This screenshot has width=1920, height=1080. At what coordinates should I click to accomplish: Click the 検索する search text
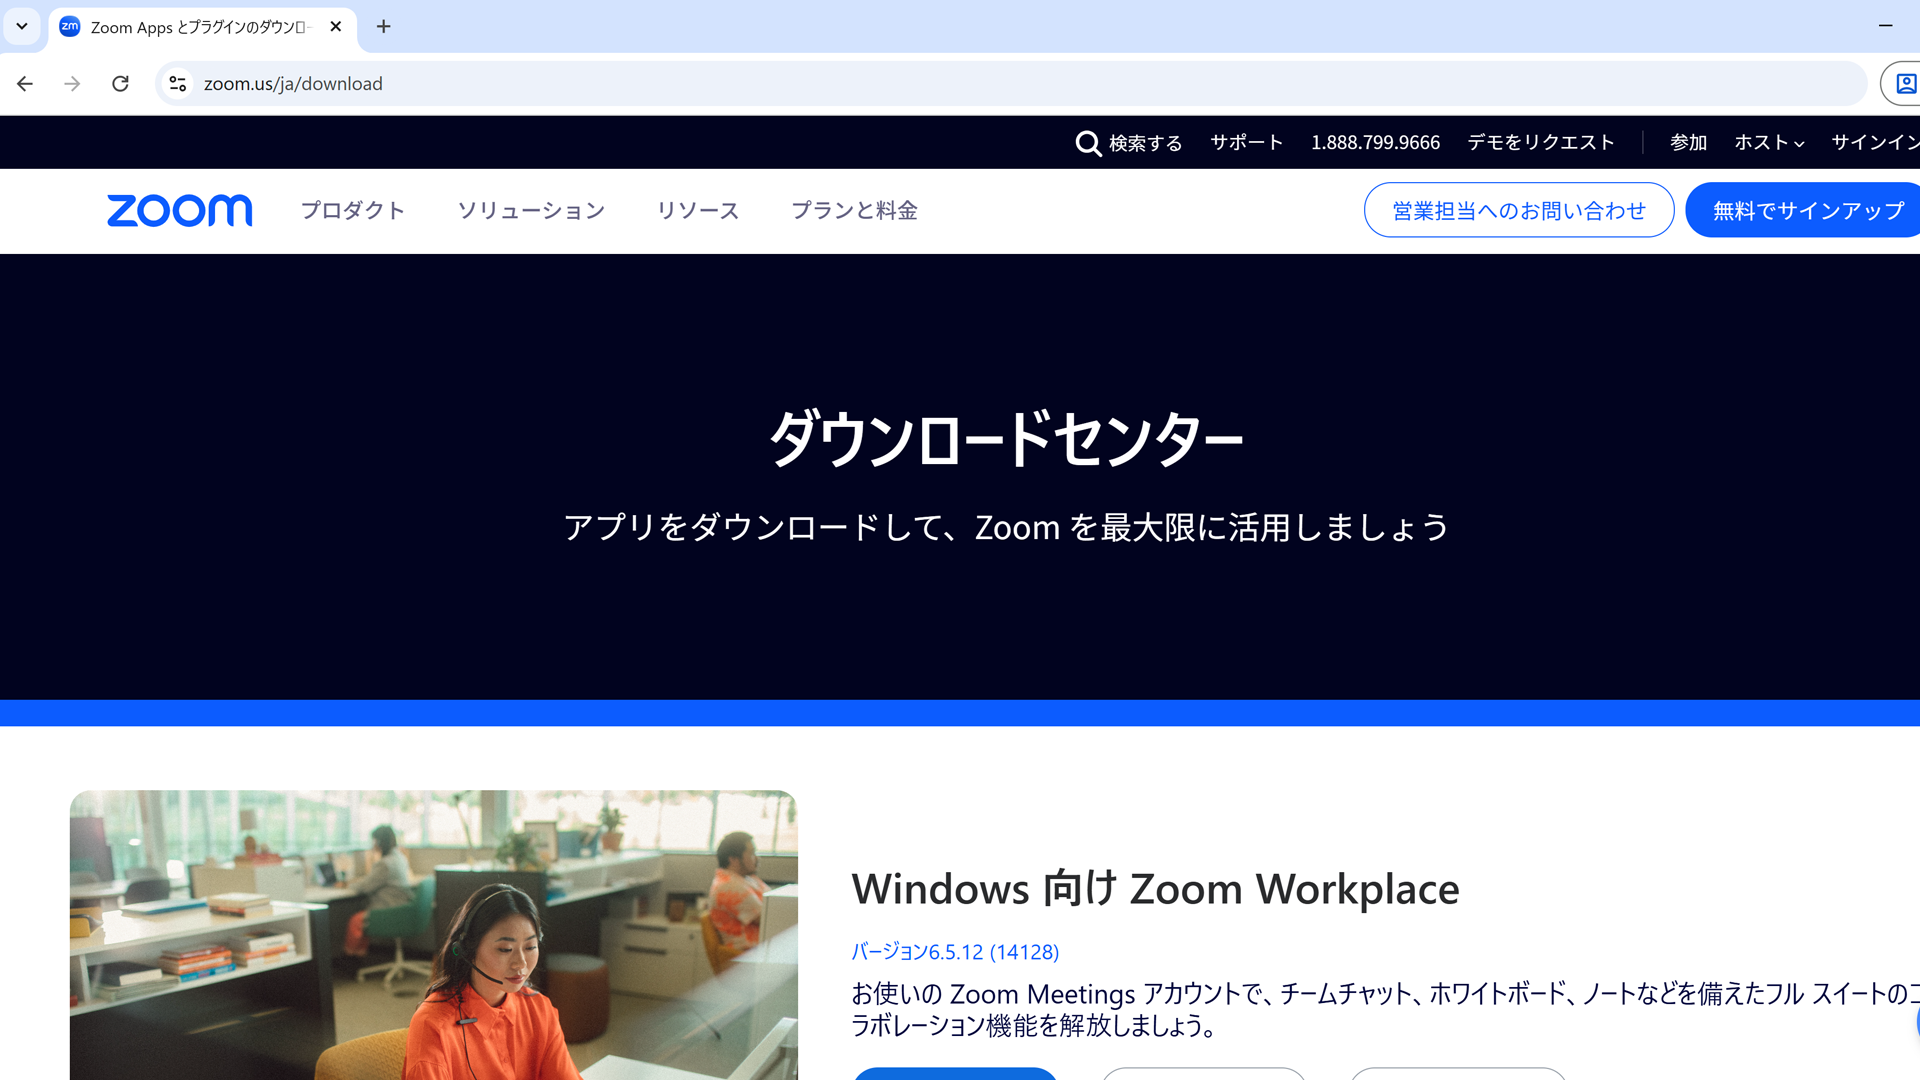pyautogui.click(x=1145, y=143)
